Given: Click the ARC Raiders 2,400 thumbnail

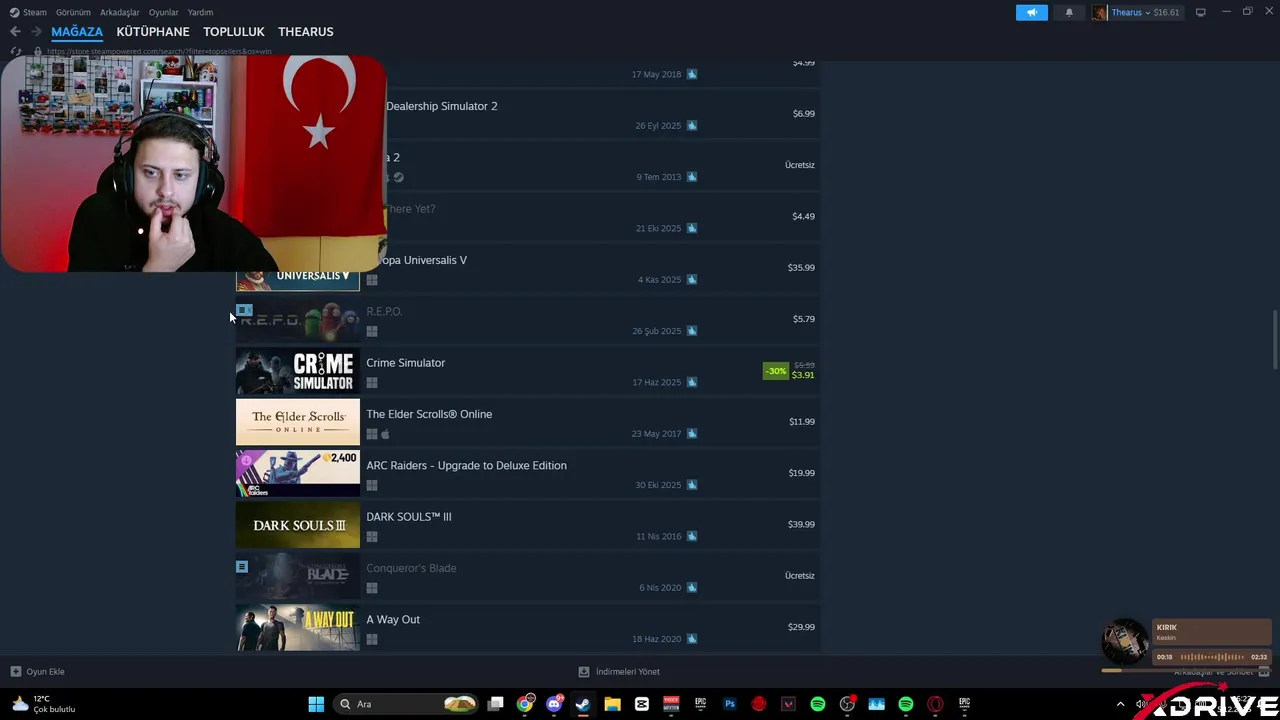Looking at the screenshot, I should pos(298,474).
